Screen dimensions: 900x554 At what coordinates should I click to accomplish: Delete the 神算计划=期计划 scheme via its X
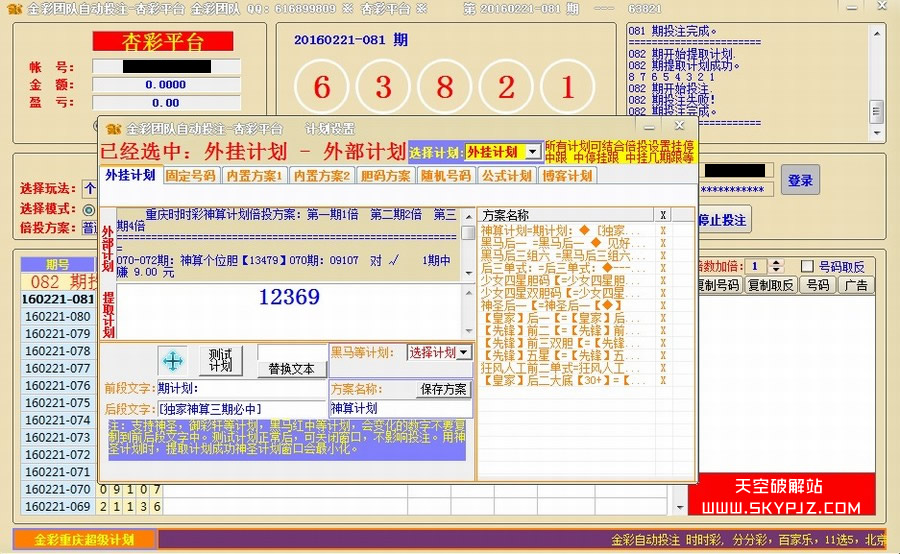click(663, 230)
